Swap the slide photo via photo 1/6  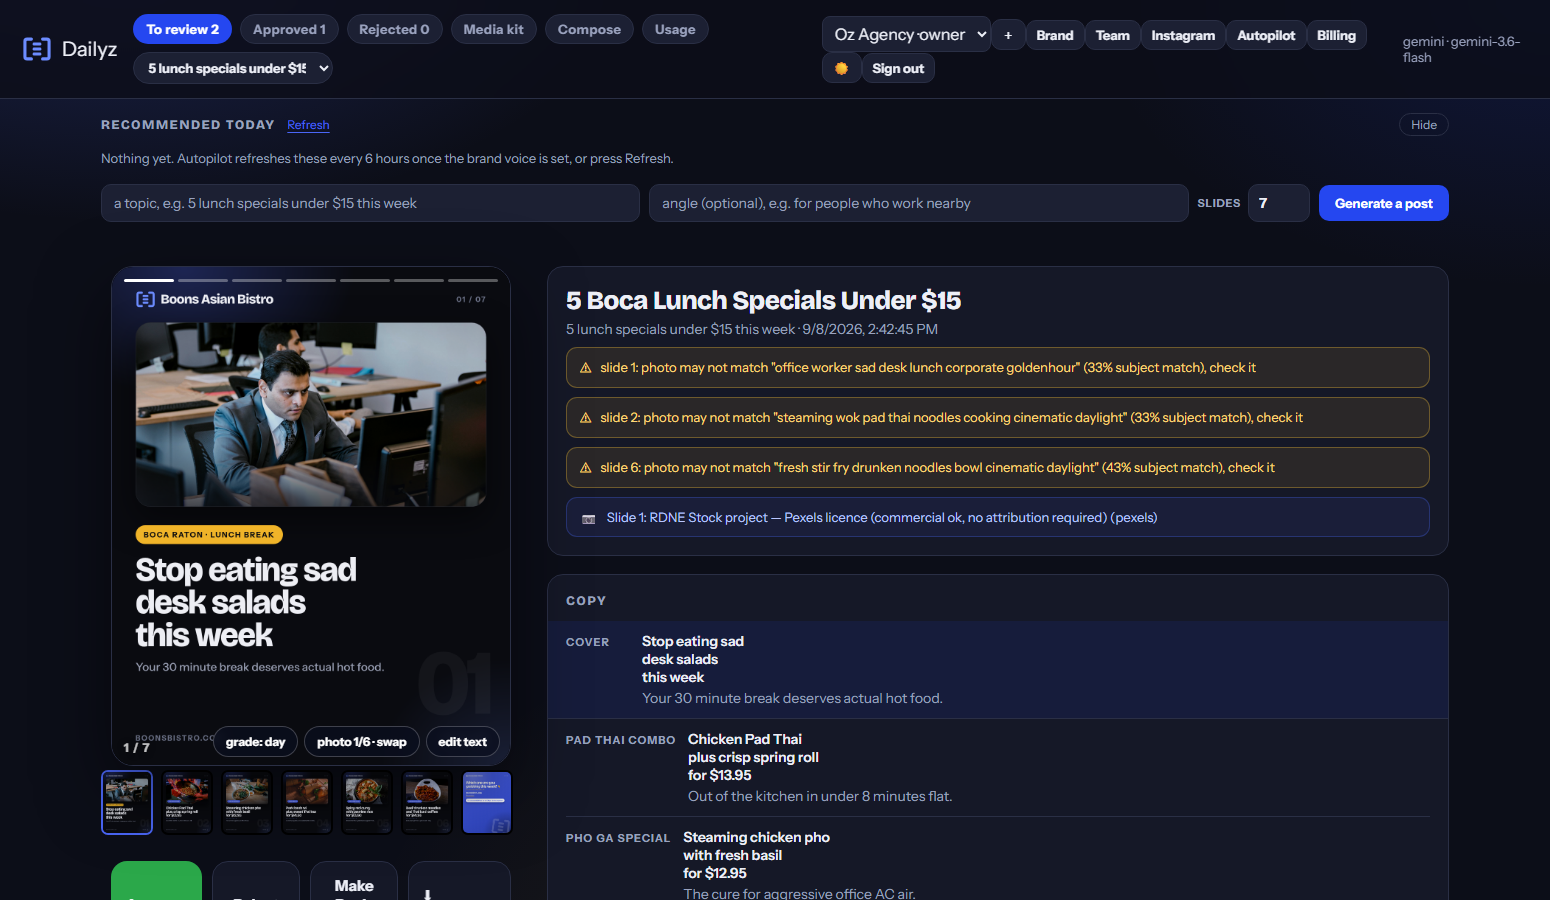[362, 742]
